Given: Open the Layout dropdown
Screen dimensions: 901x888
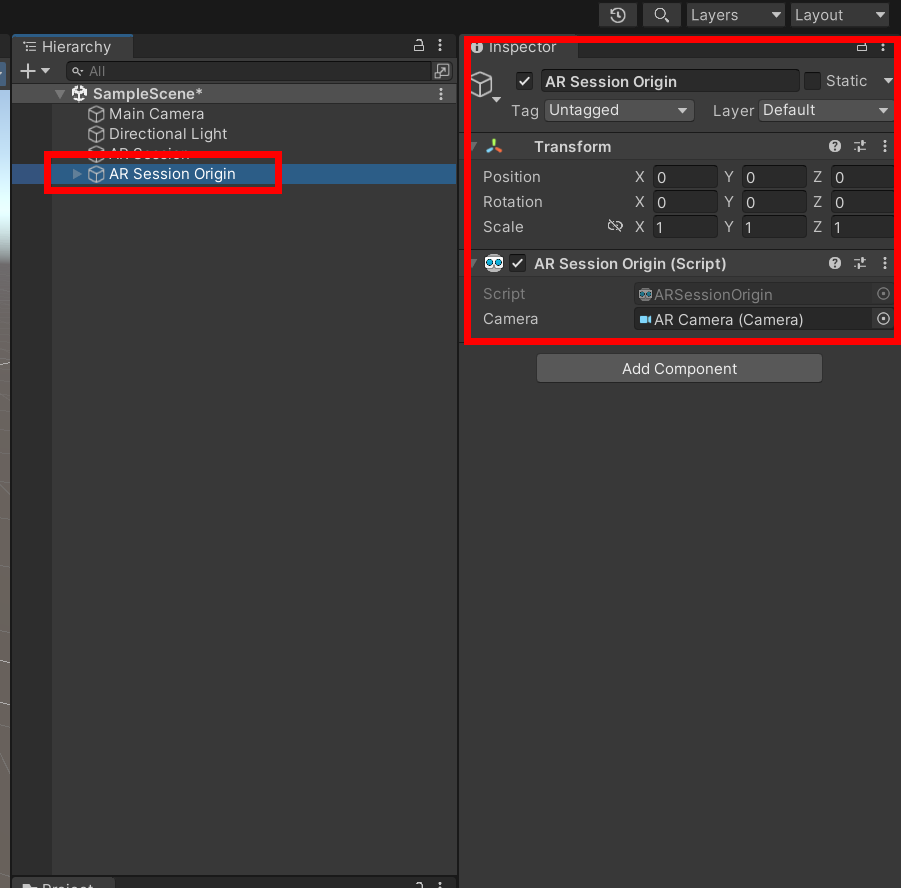Looking at the screenshot, I should pos(840,15).
